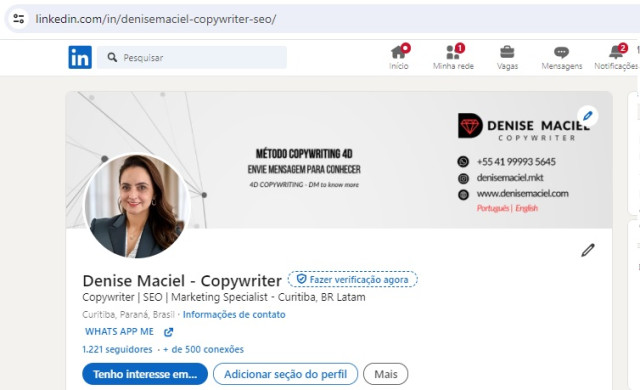The height and width of the screenshot is (390, 640).
Task: Edit banner image with blue pencil icon
Action: (x=587, y=116)
